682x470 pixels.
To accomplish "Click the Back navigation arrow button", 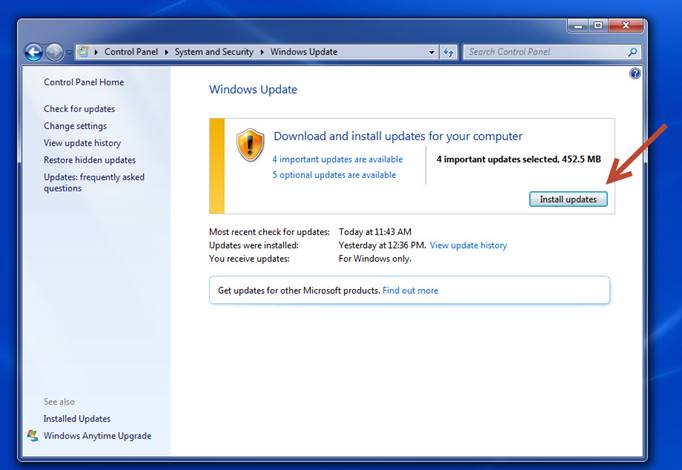I will 33,52.
